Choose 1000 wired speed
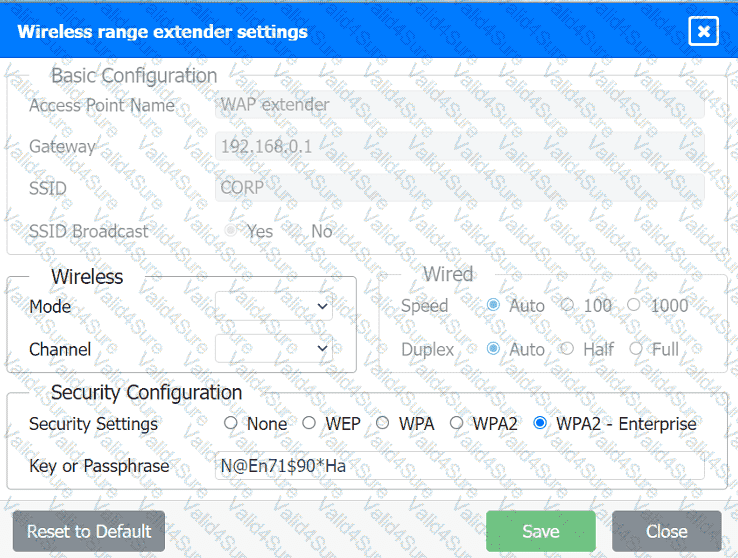The width and height of the screenshot is (738, 558). point(635,305)
